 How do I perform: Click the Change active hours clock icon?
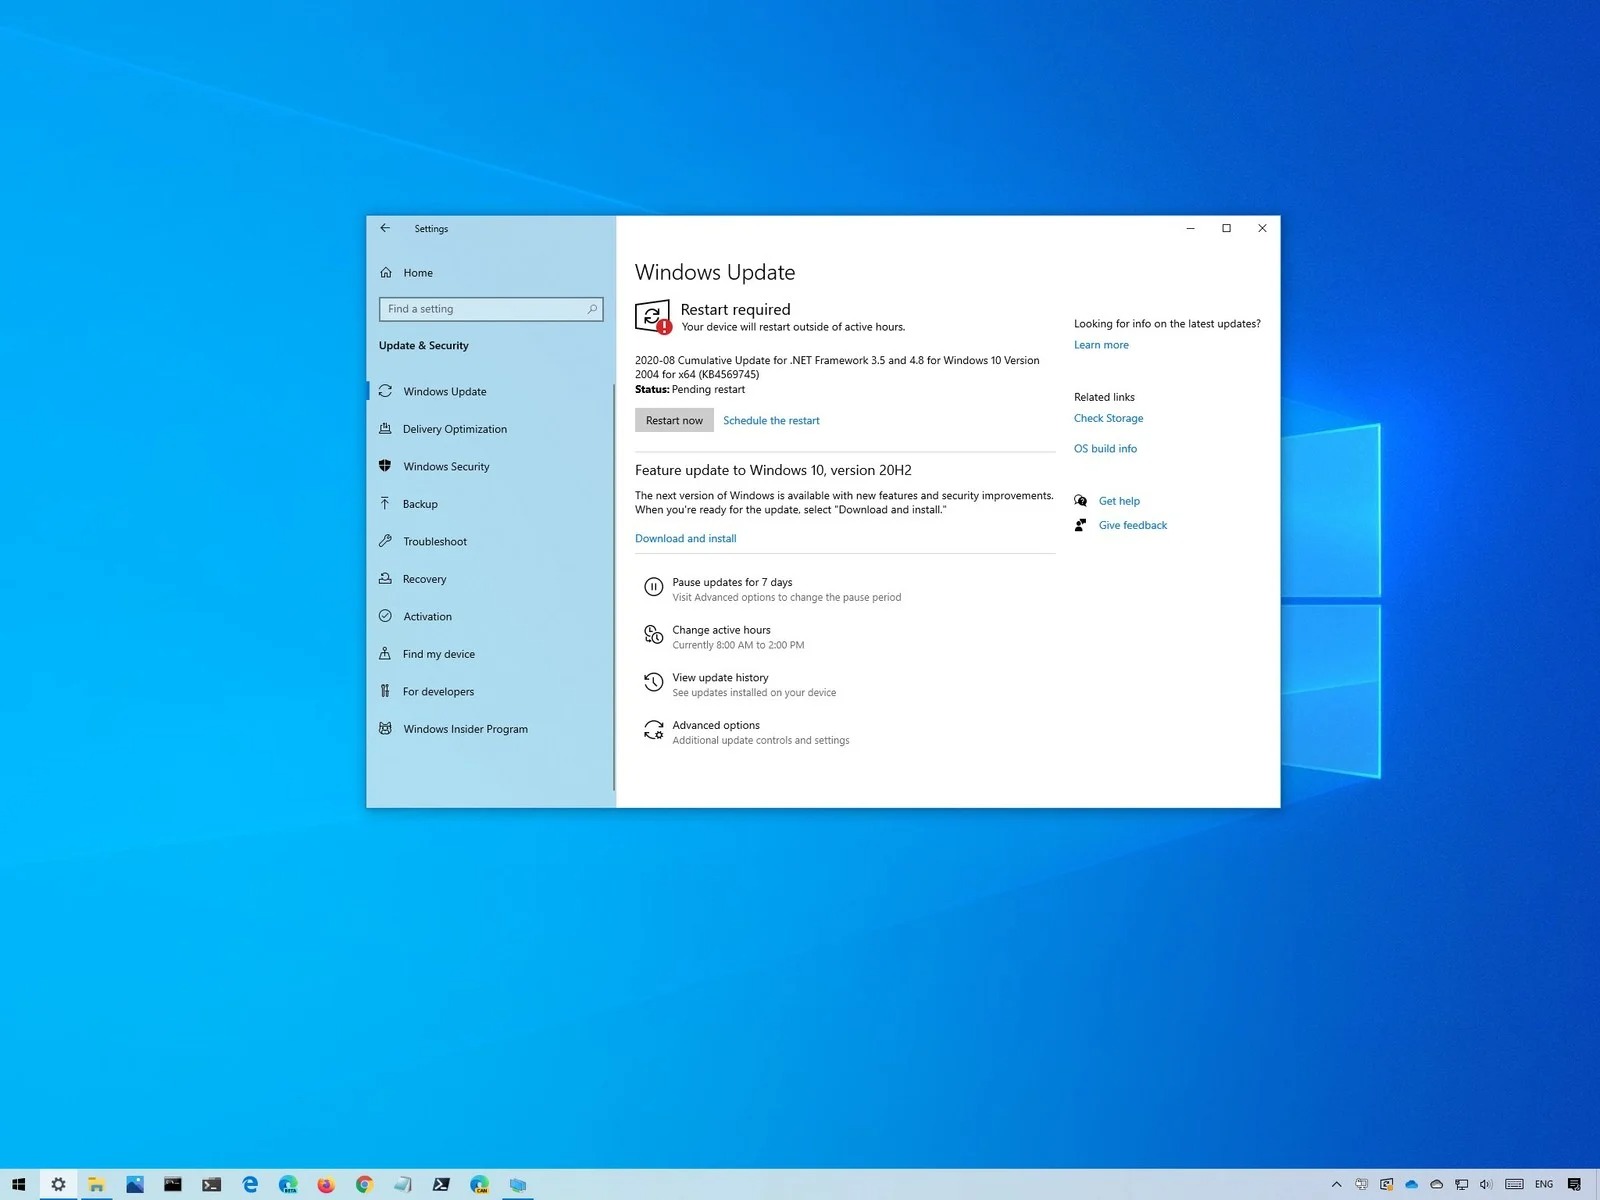point(653,635)
